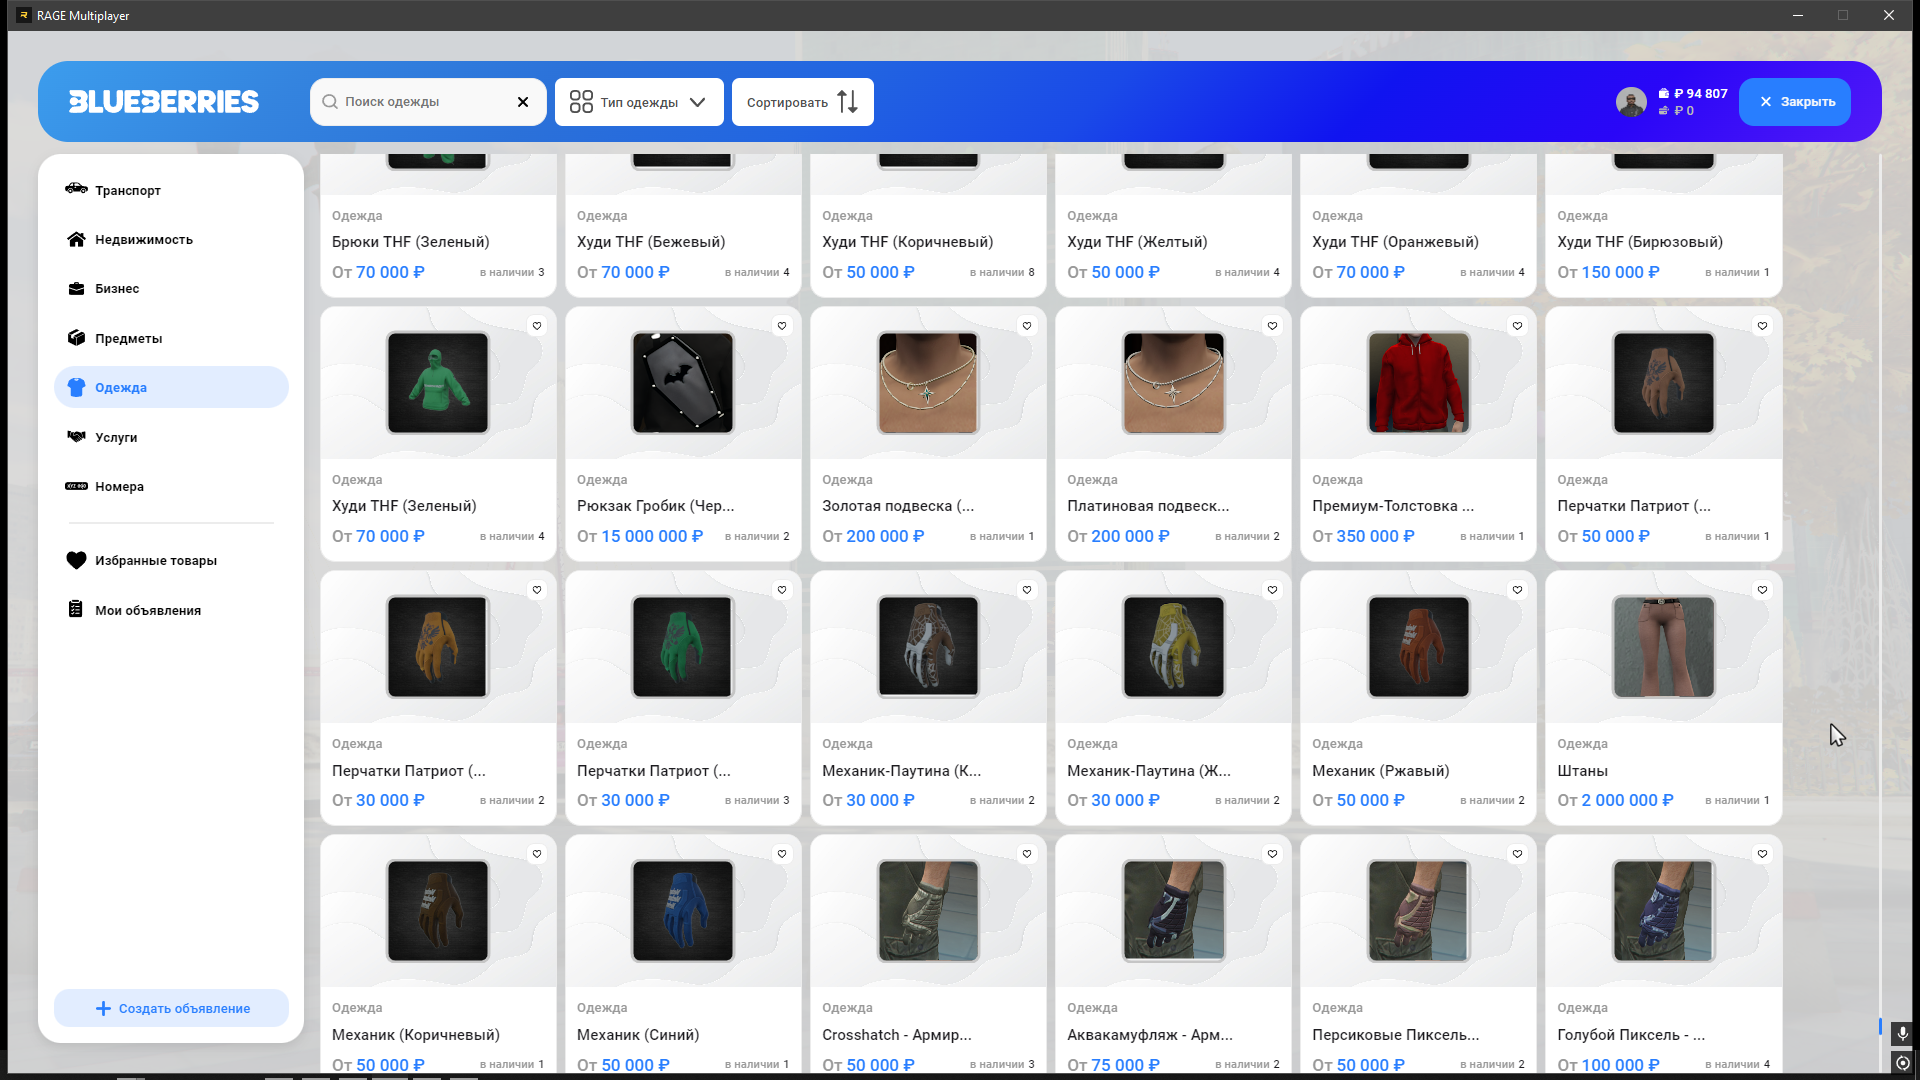Click the car icon next to Транспорт
The width and height of the screenshot is (1920, 1080).
click(x=76, y=189)
